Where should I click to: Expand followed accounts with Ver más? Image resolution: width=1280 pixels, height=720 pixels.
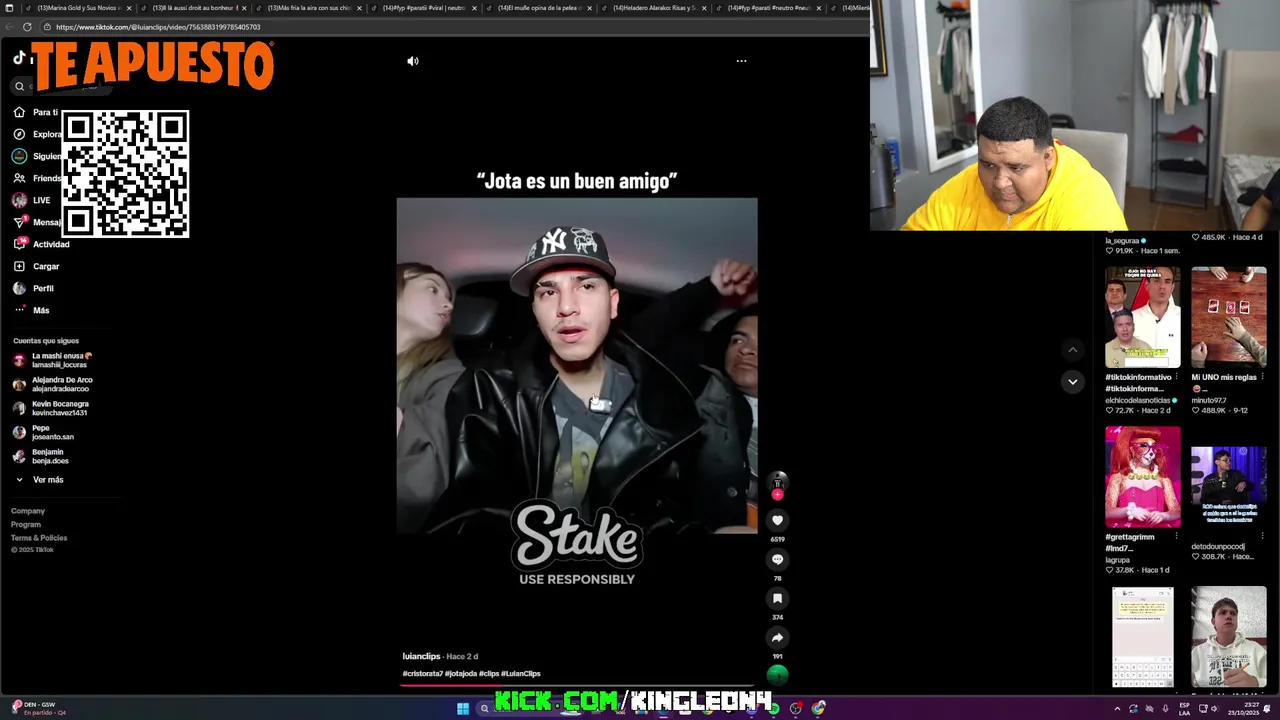(40, 480)
